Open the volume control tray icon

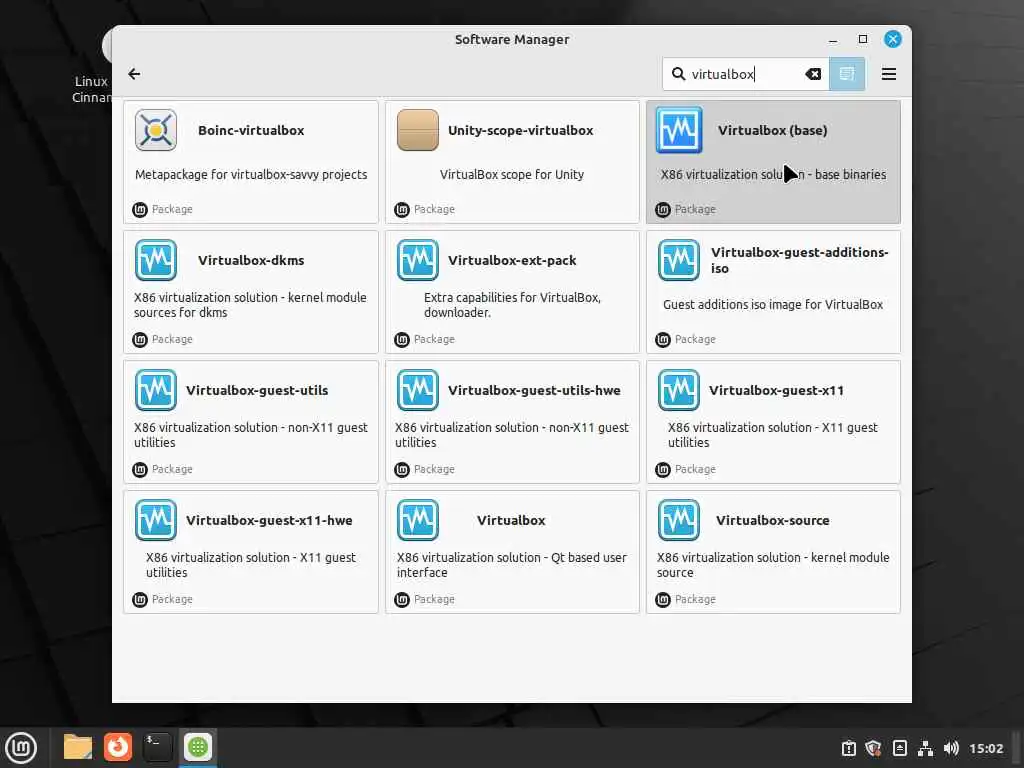951,748
